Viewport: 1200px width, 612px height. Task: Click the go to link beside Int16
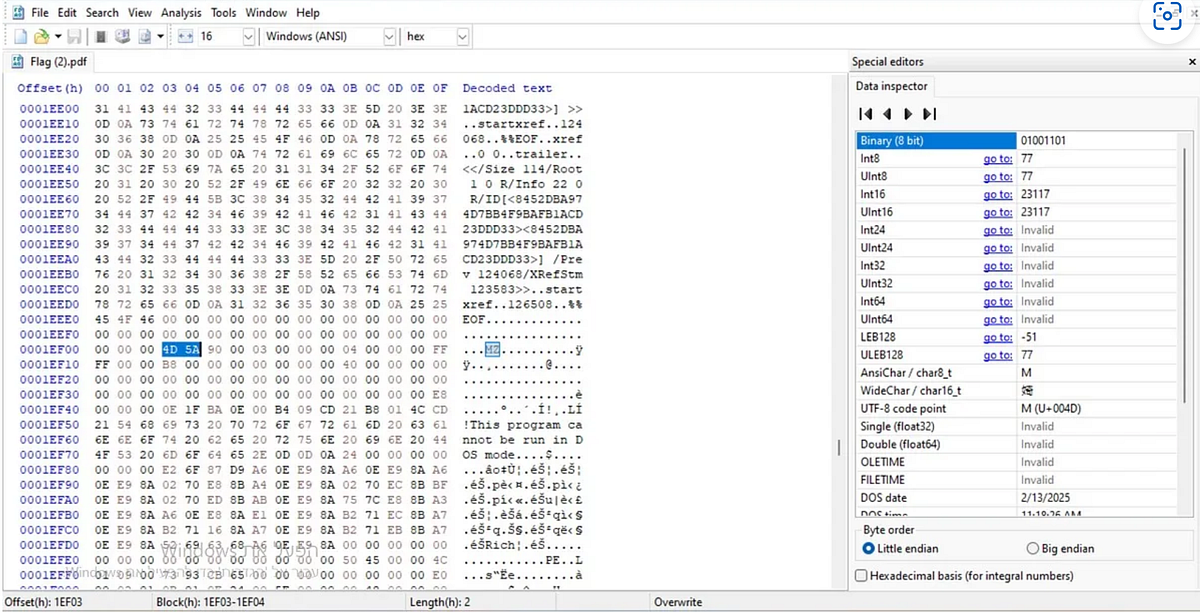997,194
